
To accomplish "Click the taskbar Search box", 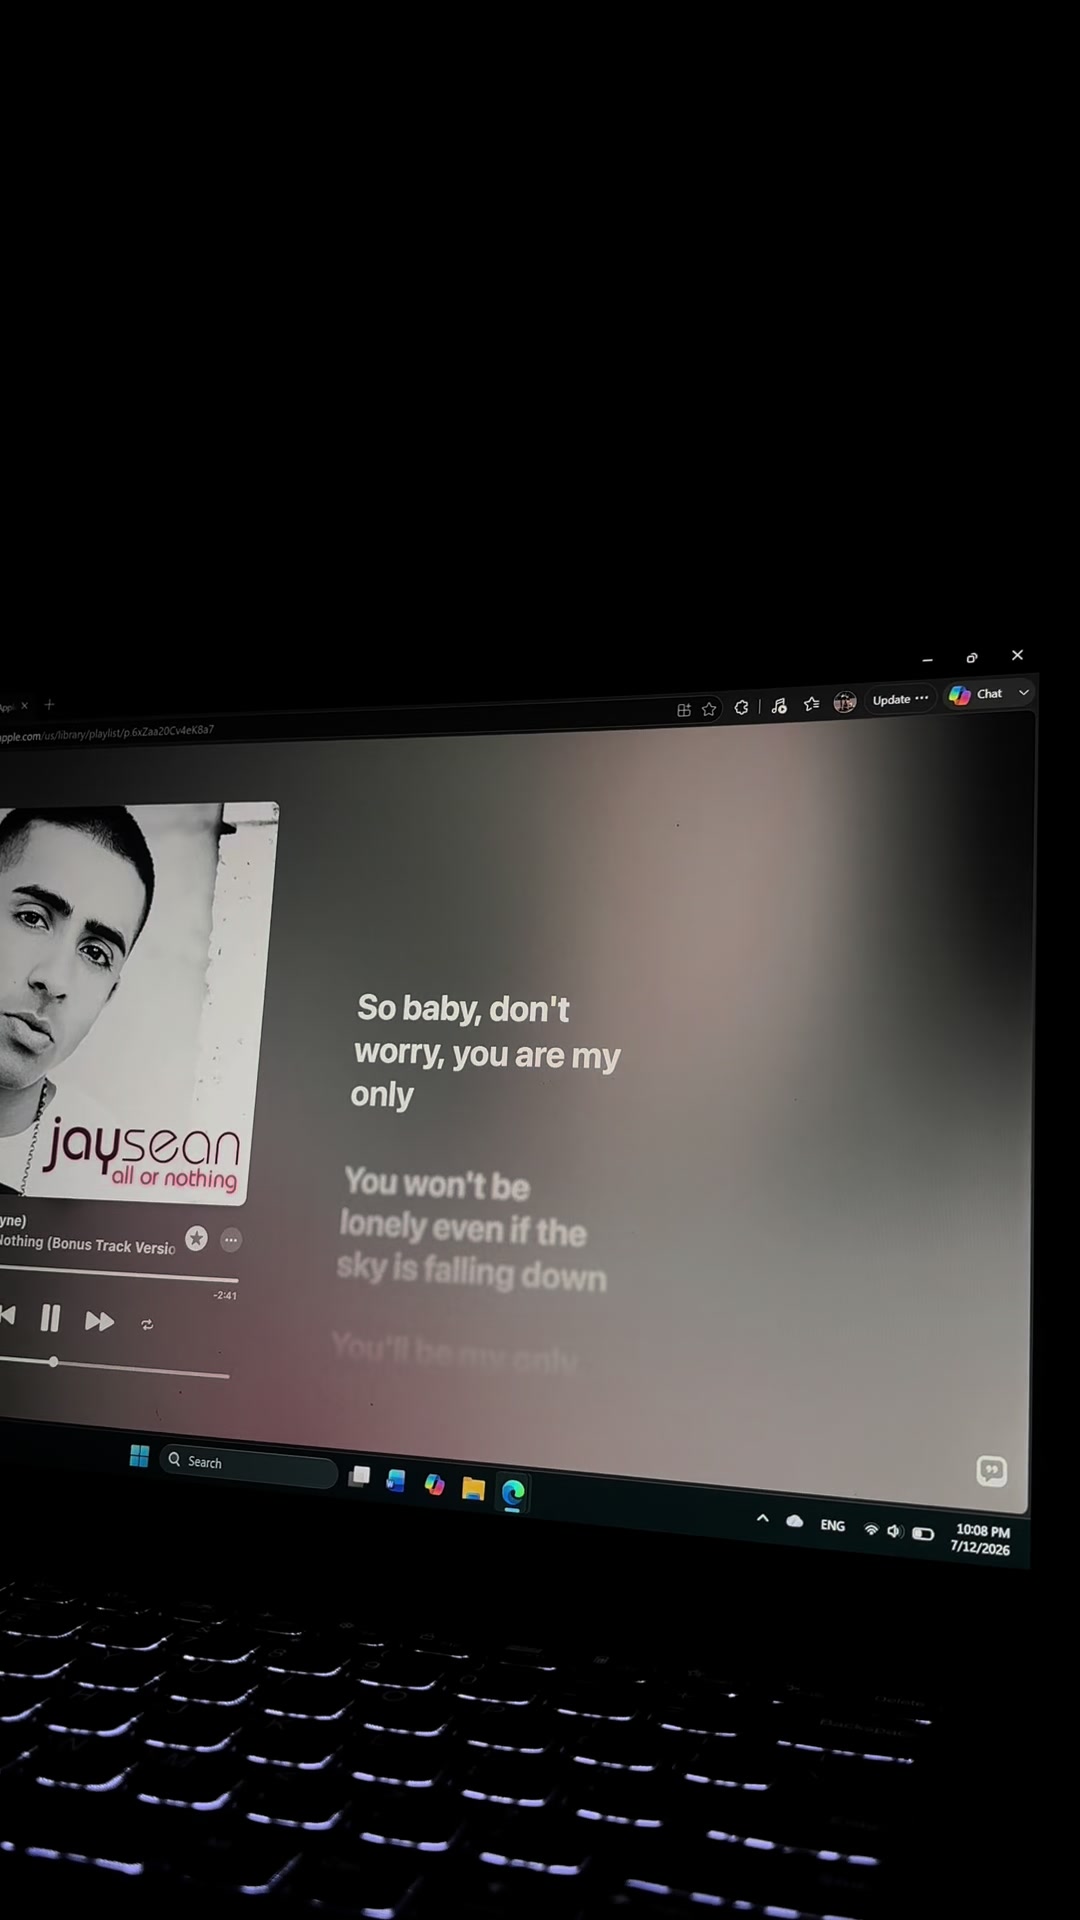I will click(x=248, y=1465).
